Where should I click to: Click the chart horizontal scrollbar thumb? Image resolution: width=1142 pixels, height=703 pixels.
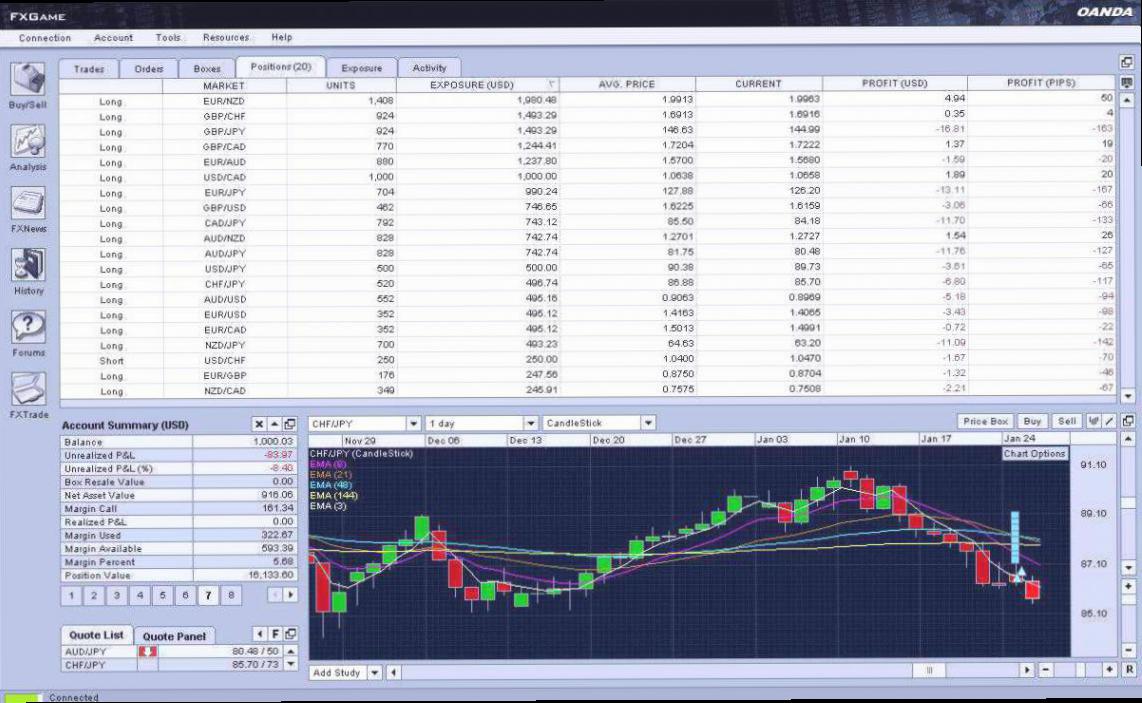tap(929, 669)
